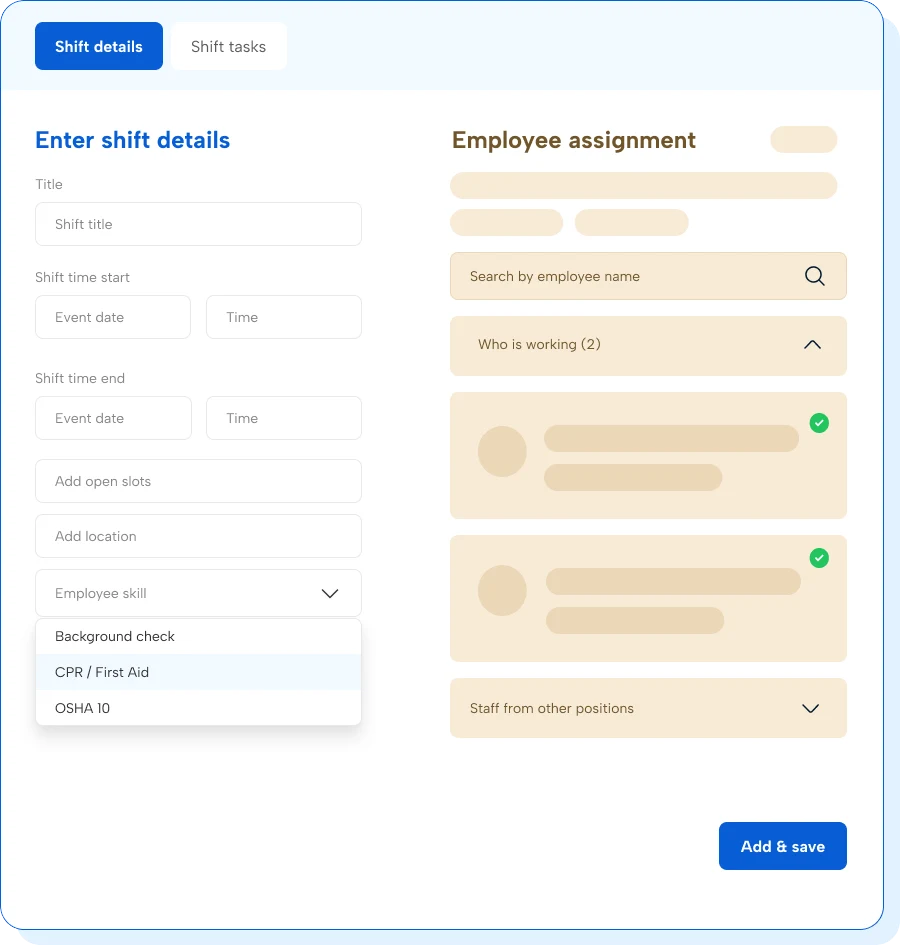Select Background check skill option
Viewport: 900px width, 945px height.
(198, 636)
